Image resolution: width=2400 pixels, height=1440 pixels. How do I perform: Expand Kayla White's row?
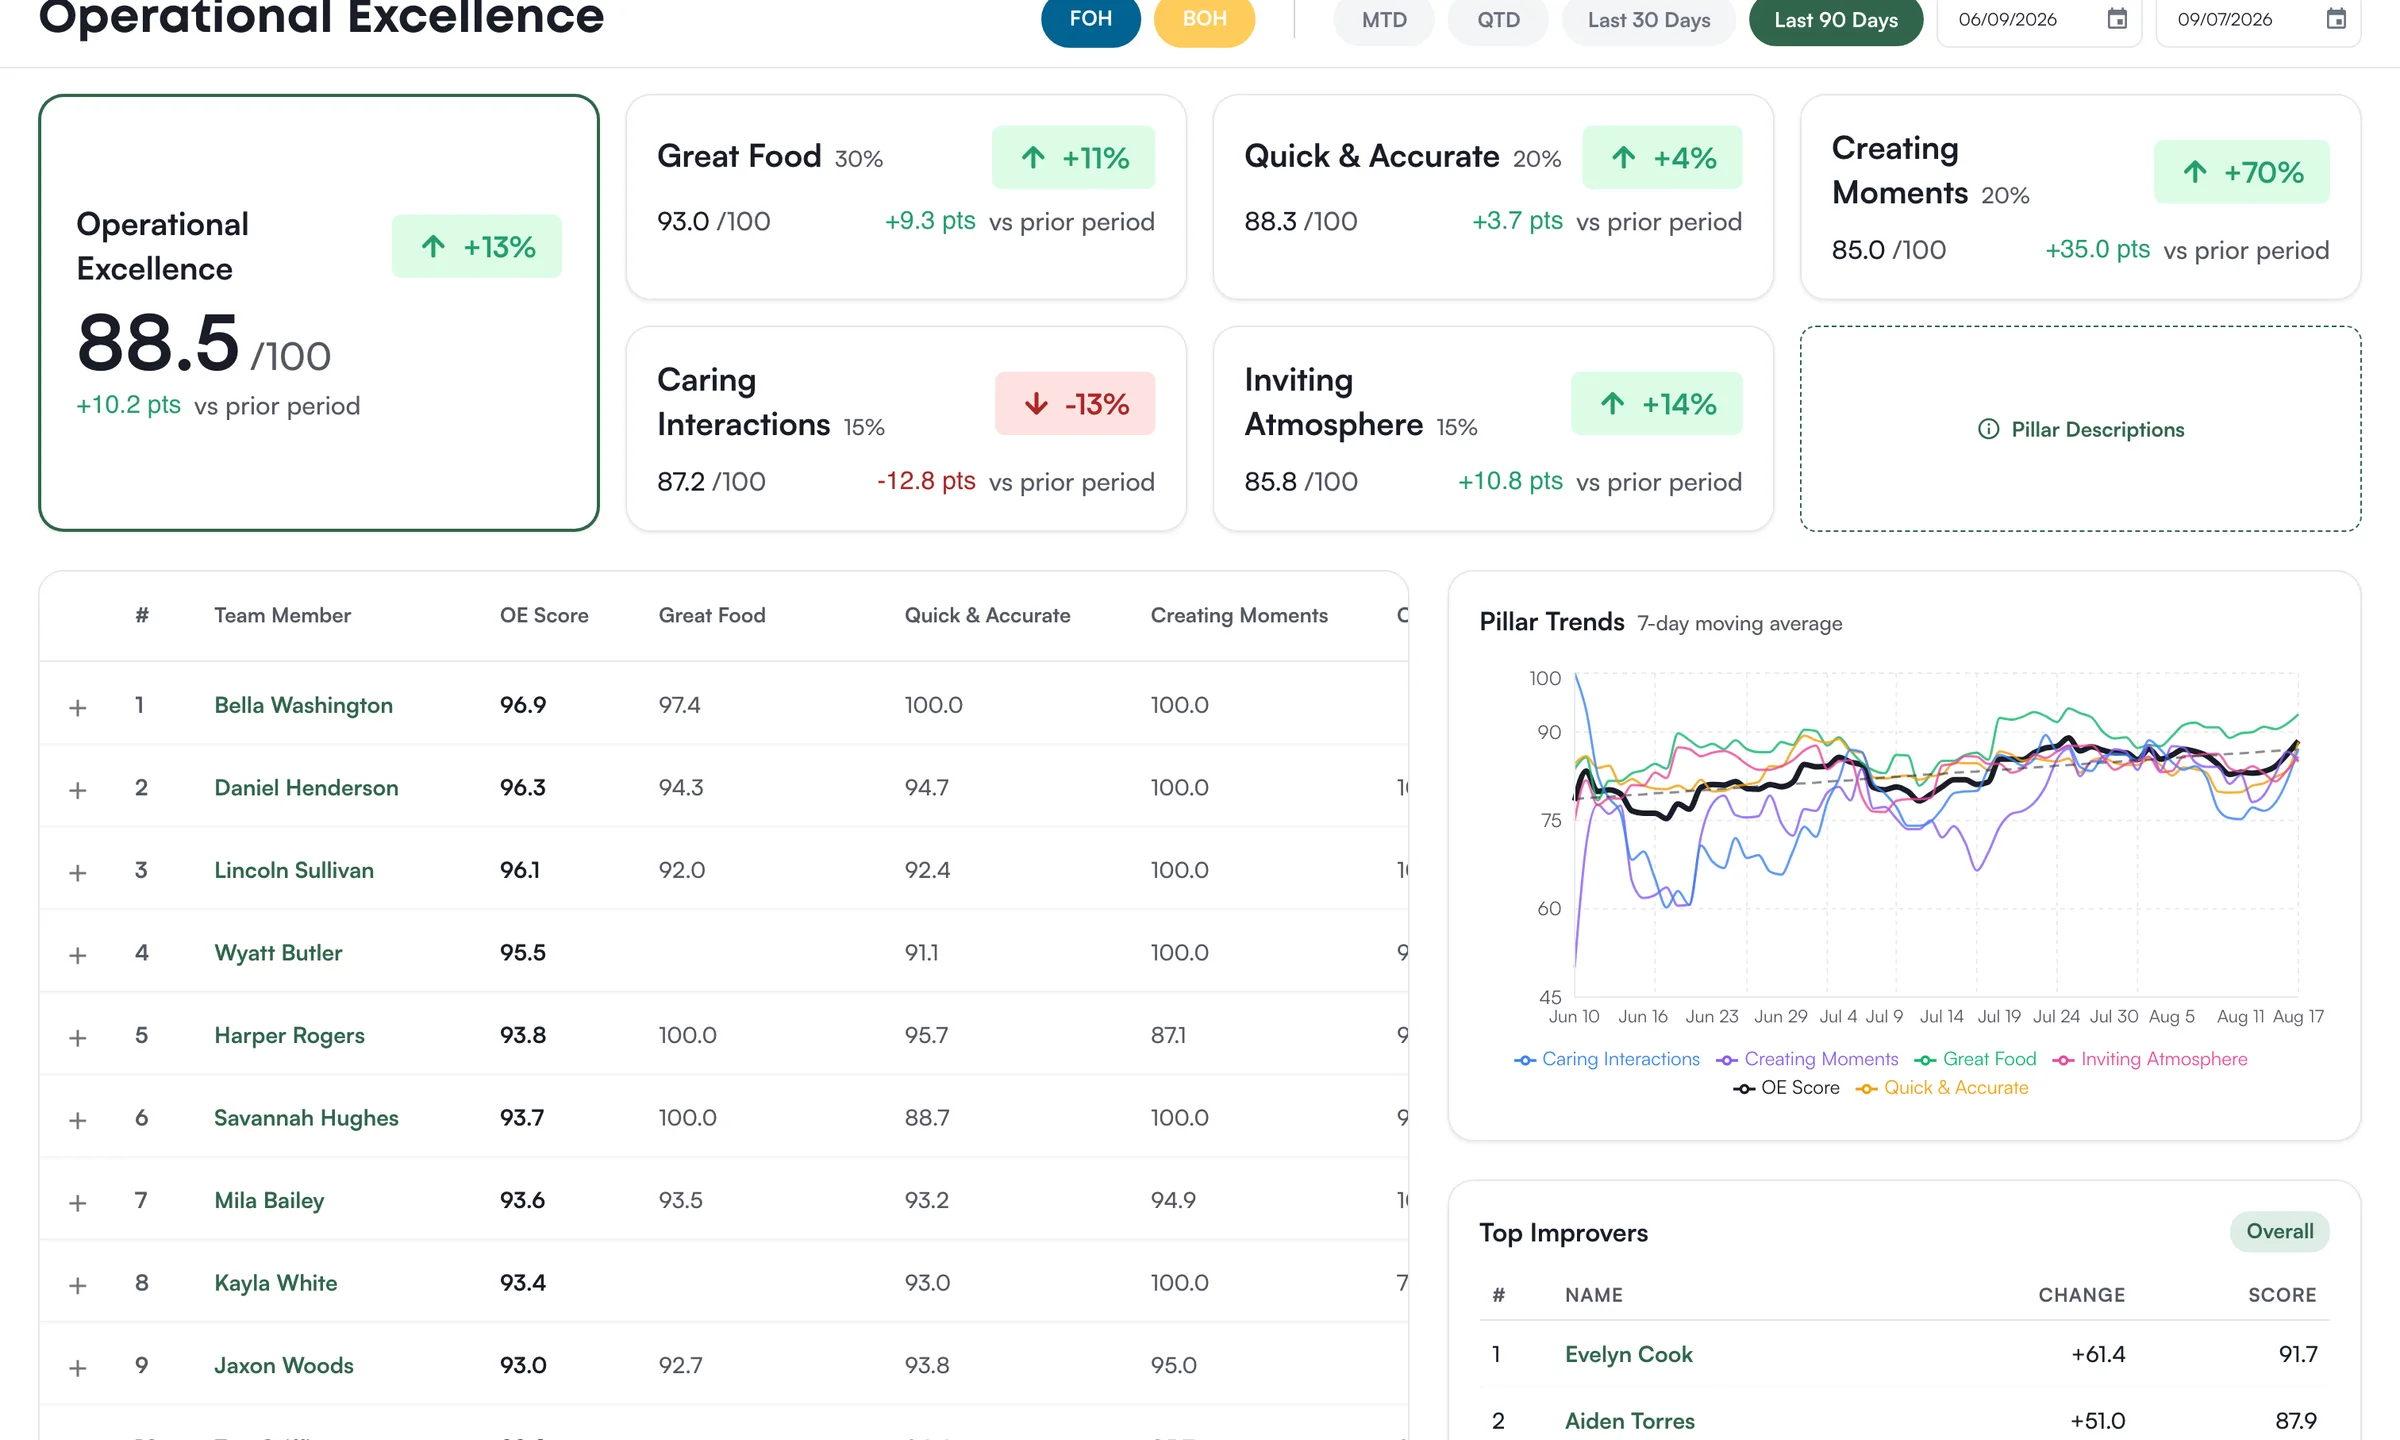click(x=77, y=1285)
